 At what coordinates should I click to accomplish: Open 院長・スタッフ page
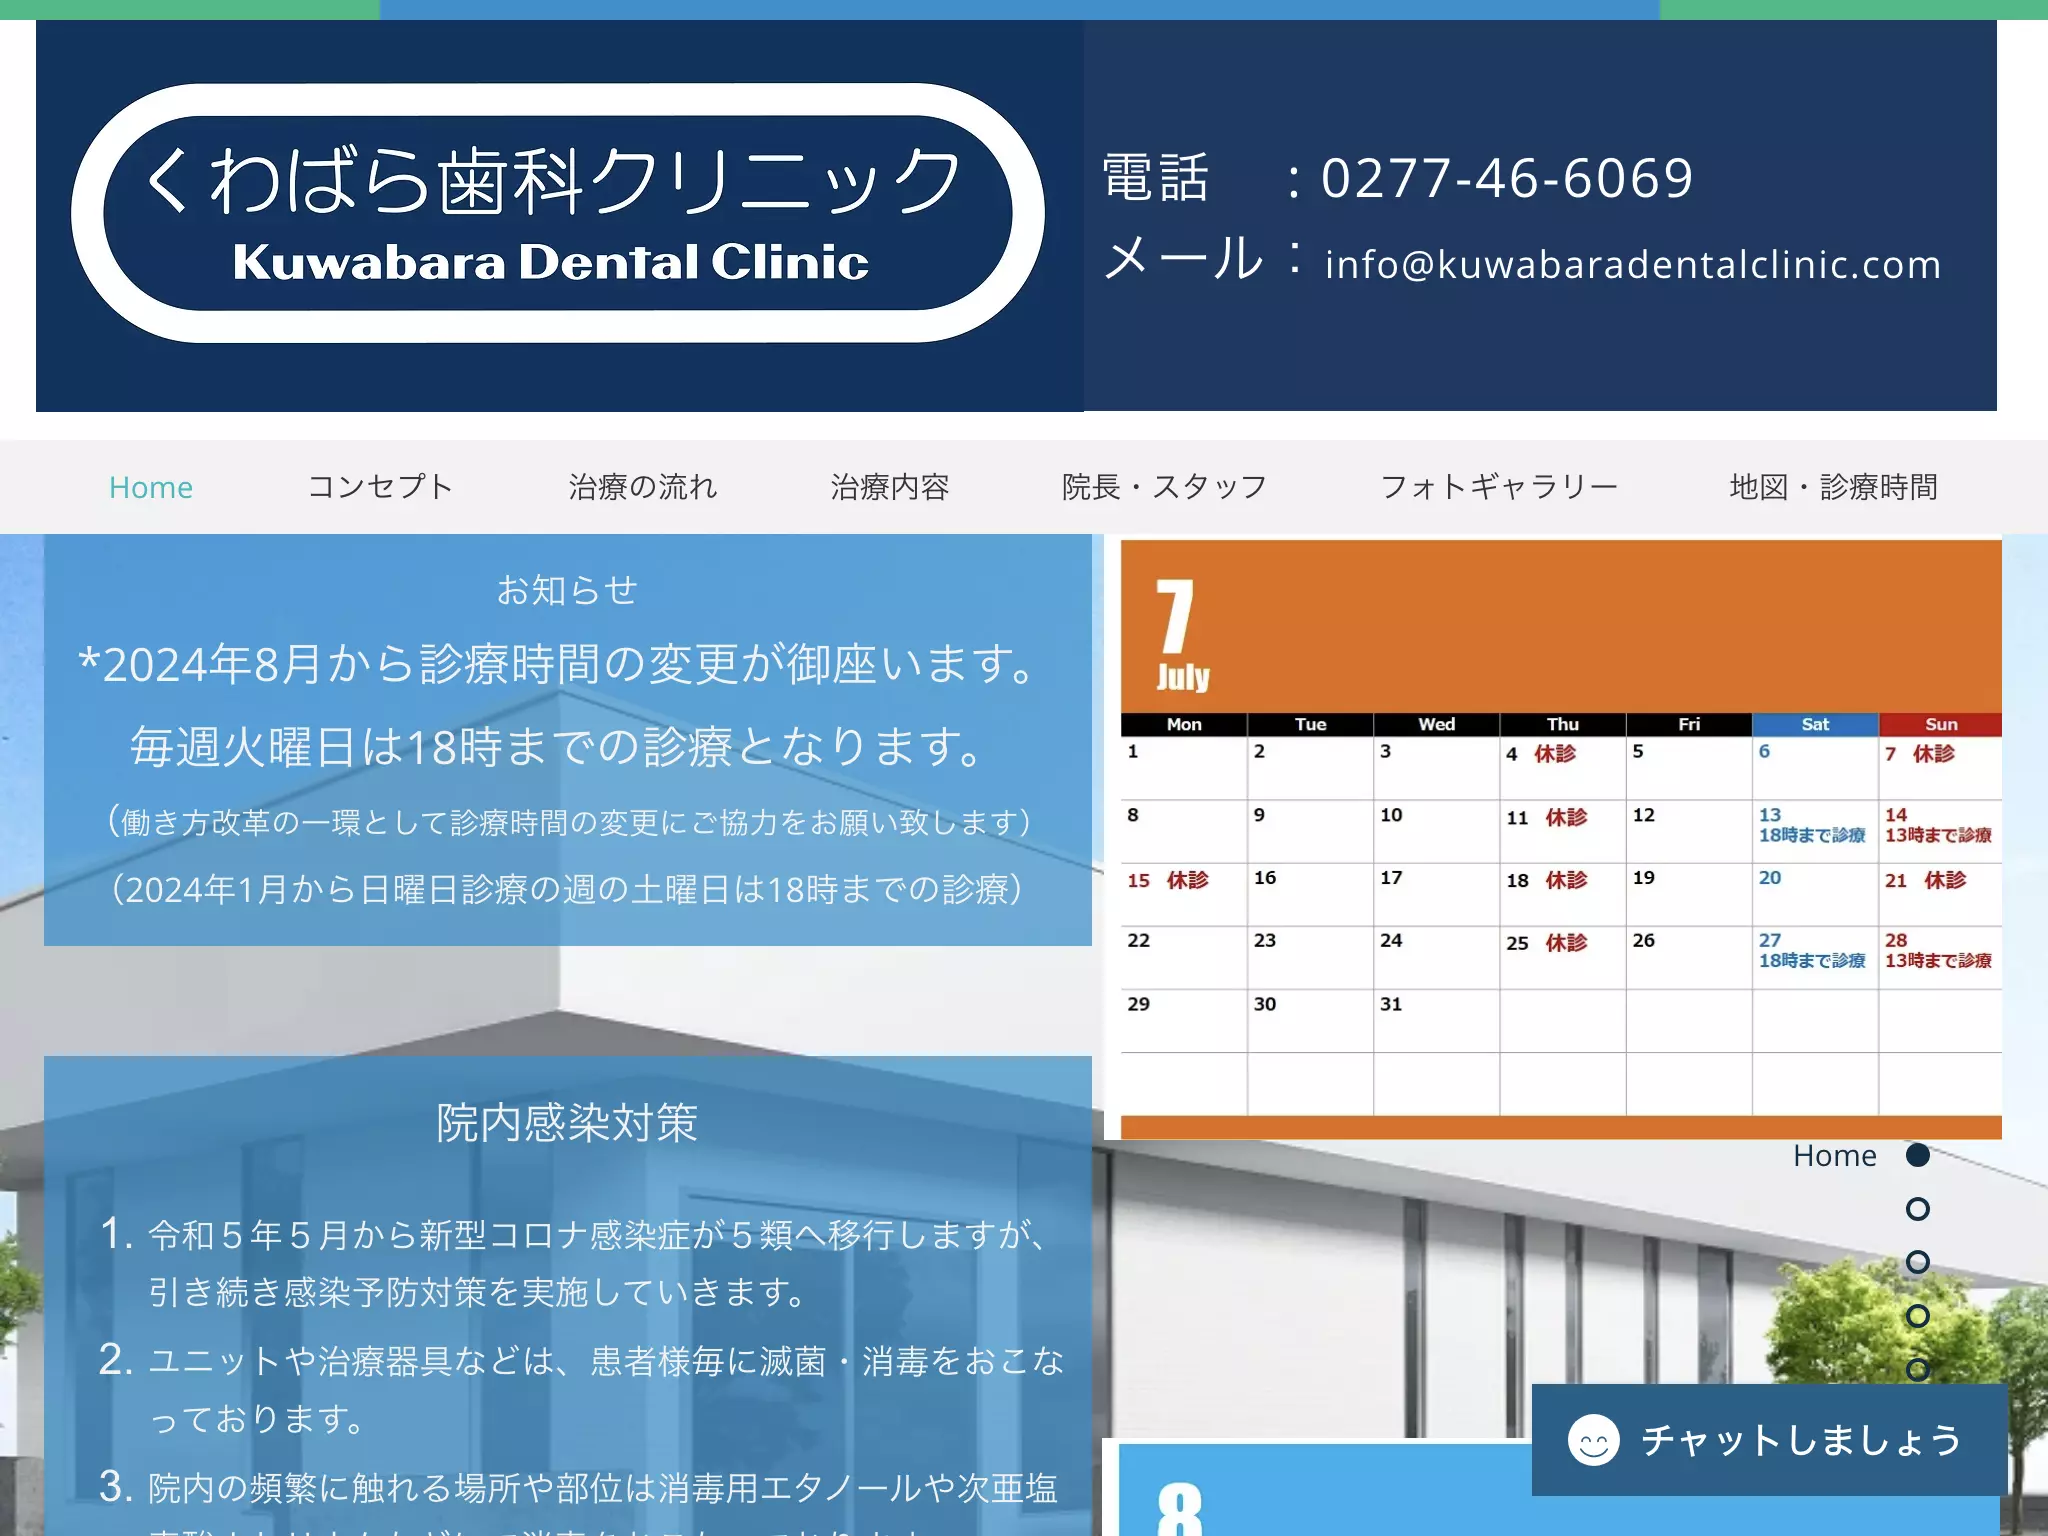(x=1165, y=487)
